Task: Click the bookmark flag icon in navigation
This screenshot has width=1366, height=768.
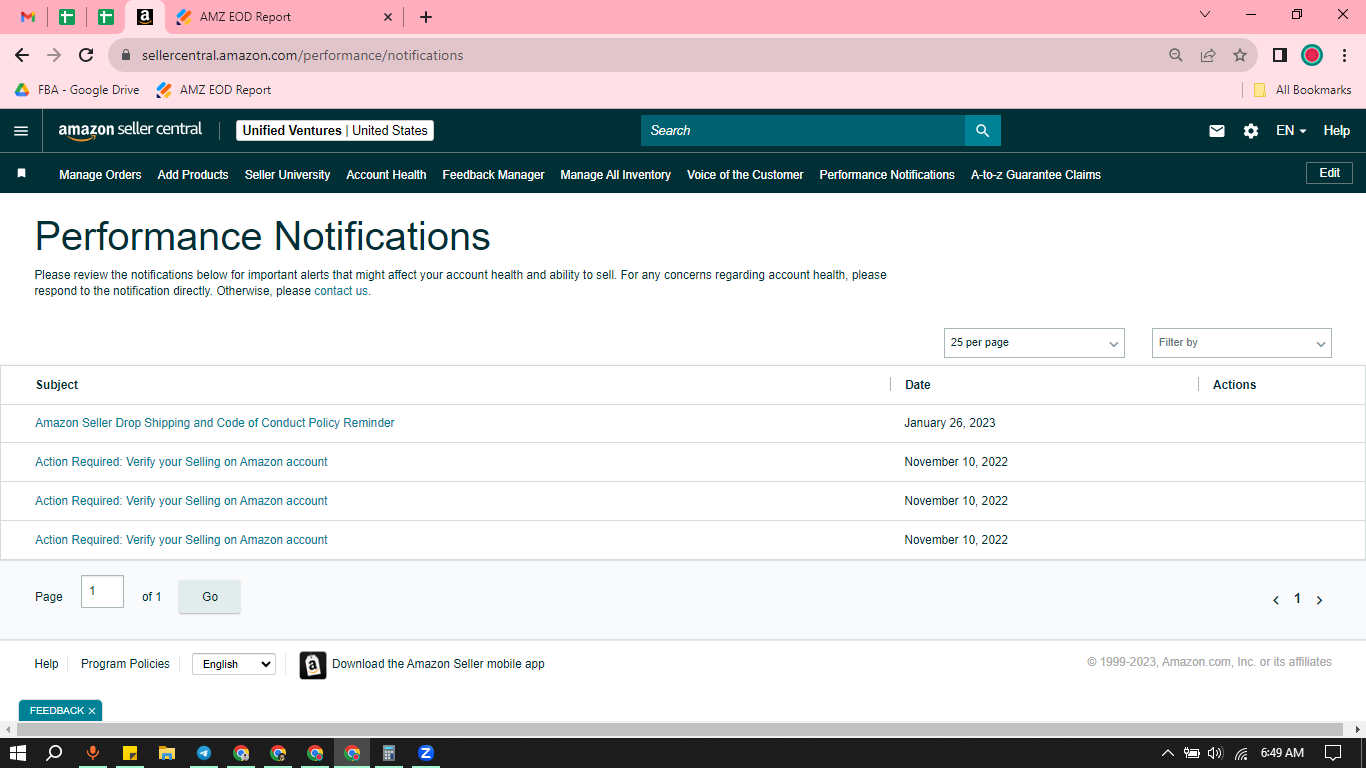Action: [x=21, y=173]
